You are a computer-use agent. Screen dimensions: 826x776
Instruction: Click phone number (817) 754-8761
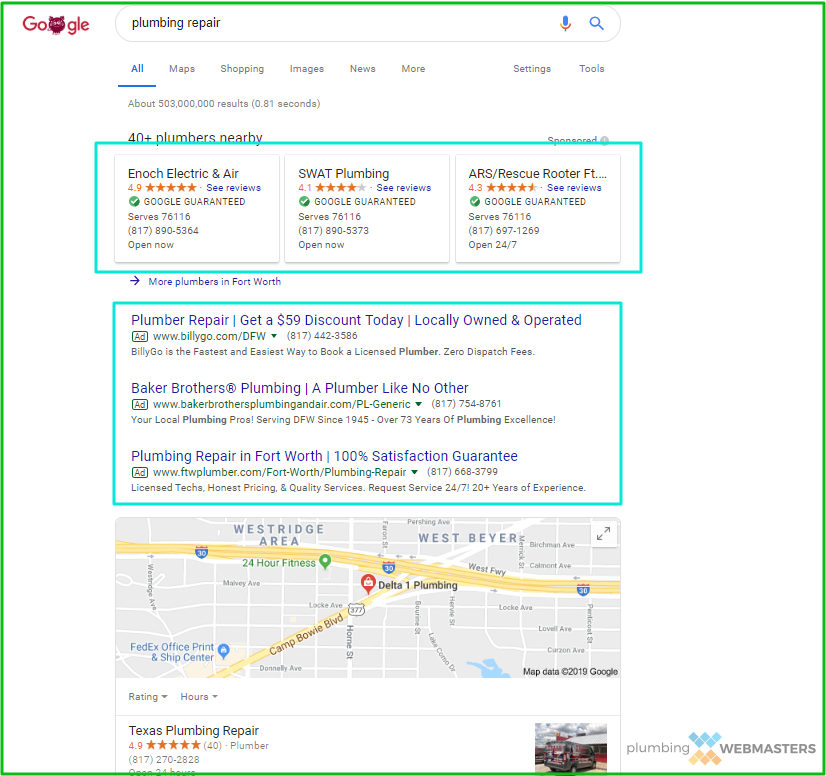(x=466, y=404)
